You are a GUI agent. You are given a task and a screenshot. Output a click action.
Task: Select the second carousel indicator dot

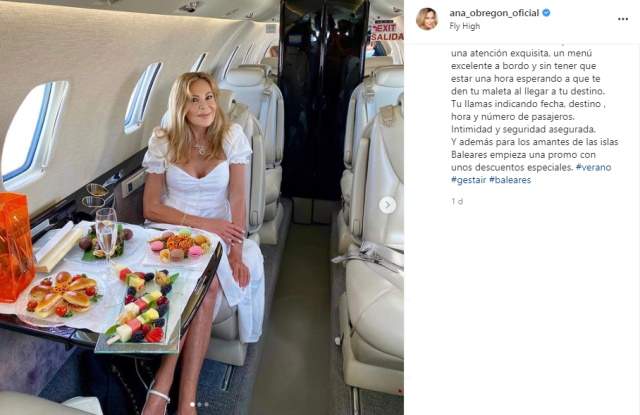[x=199, y=404]
